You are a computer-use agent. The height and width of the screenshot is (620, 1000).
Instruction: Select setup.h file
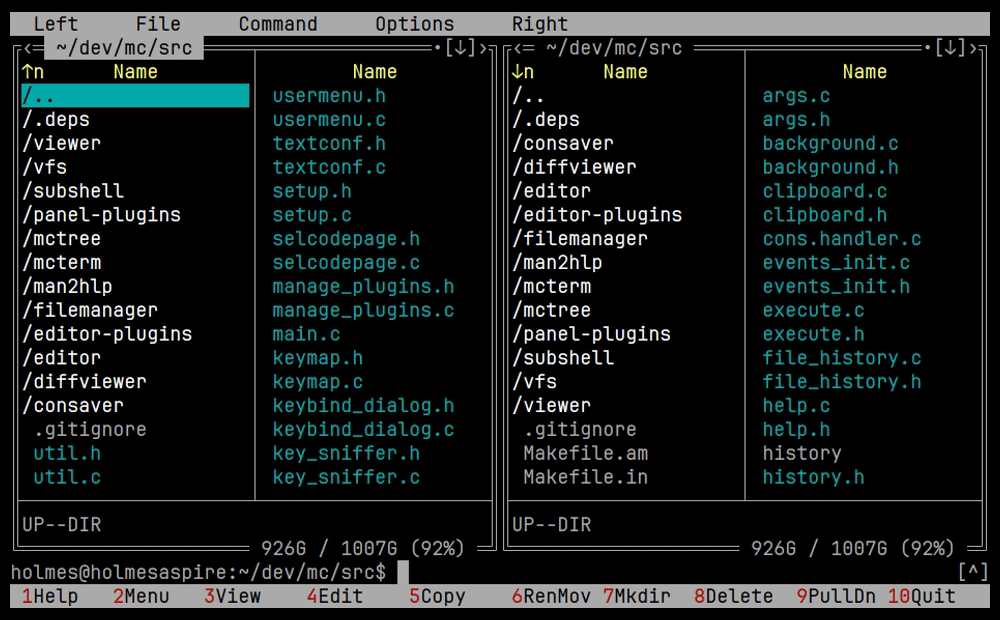pyautogui.click(x=312, y=191)
